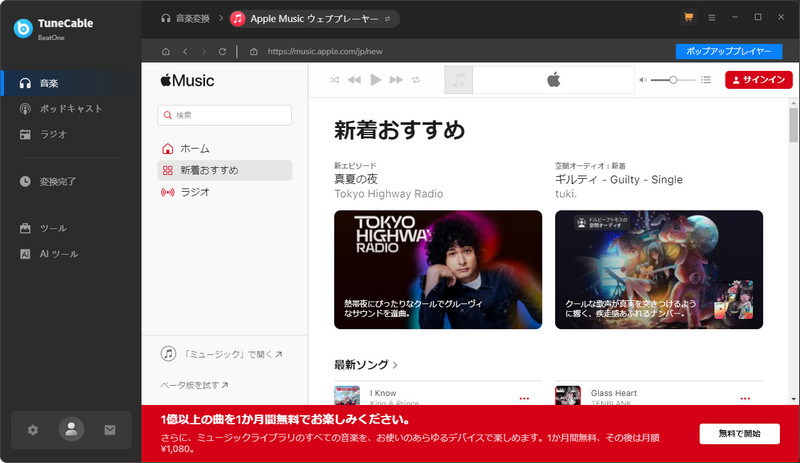Open the mail envelope icon
Screen dimensions: 800x463
coord(110,430)
